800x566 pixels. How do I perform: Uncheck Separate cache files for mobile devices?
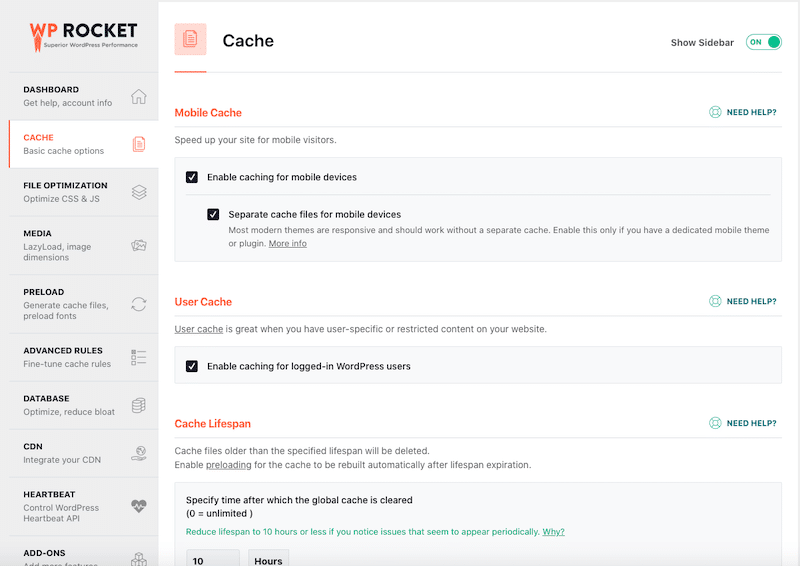point(213,214)
